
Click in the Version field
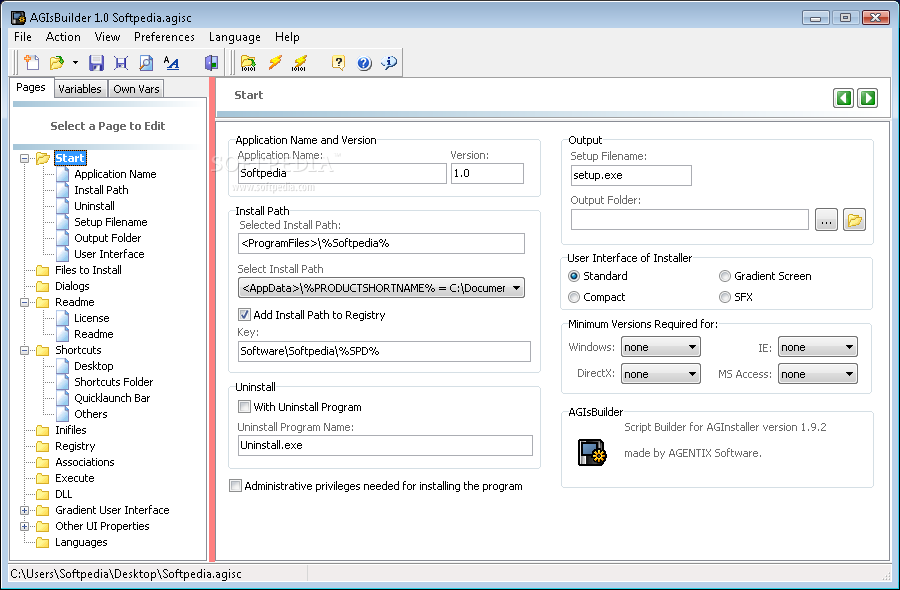(x=487, y=173)
